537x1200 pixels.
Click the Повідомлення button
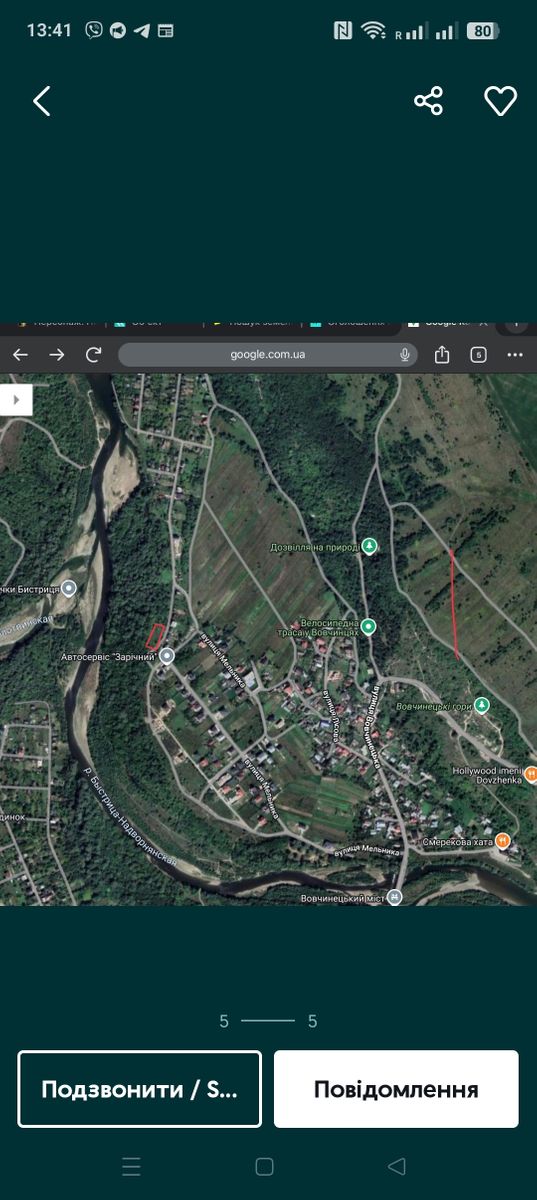click(396, 1089)
